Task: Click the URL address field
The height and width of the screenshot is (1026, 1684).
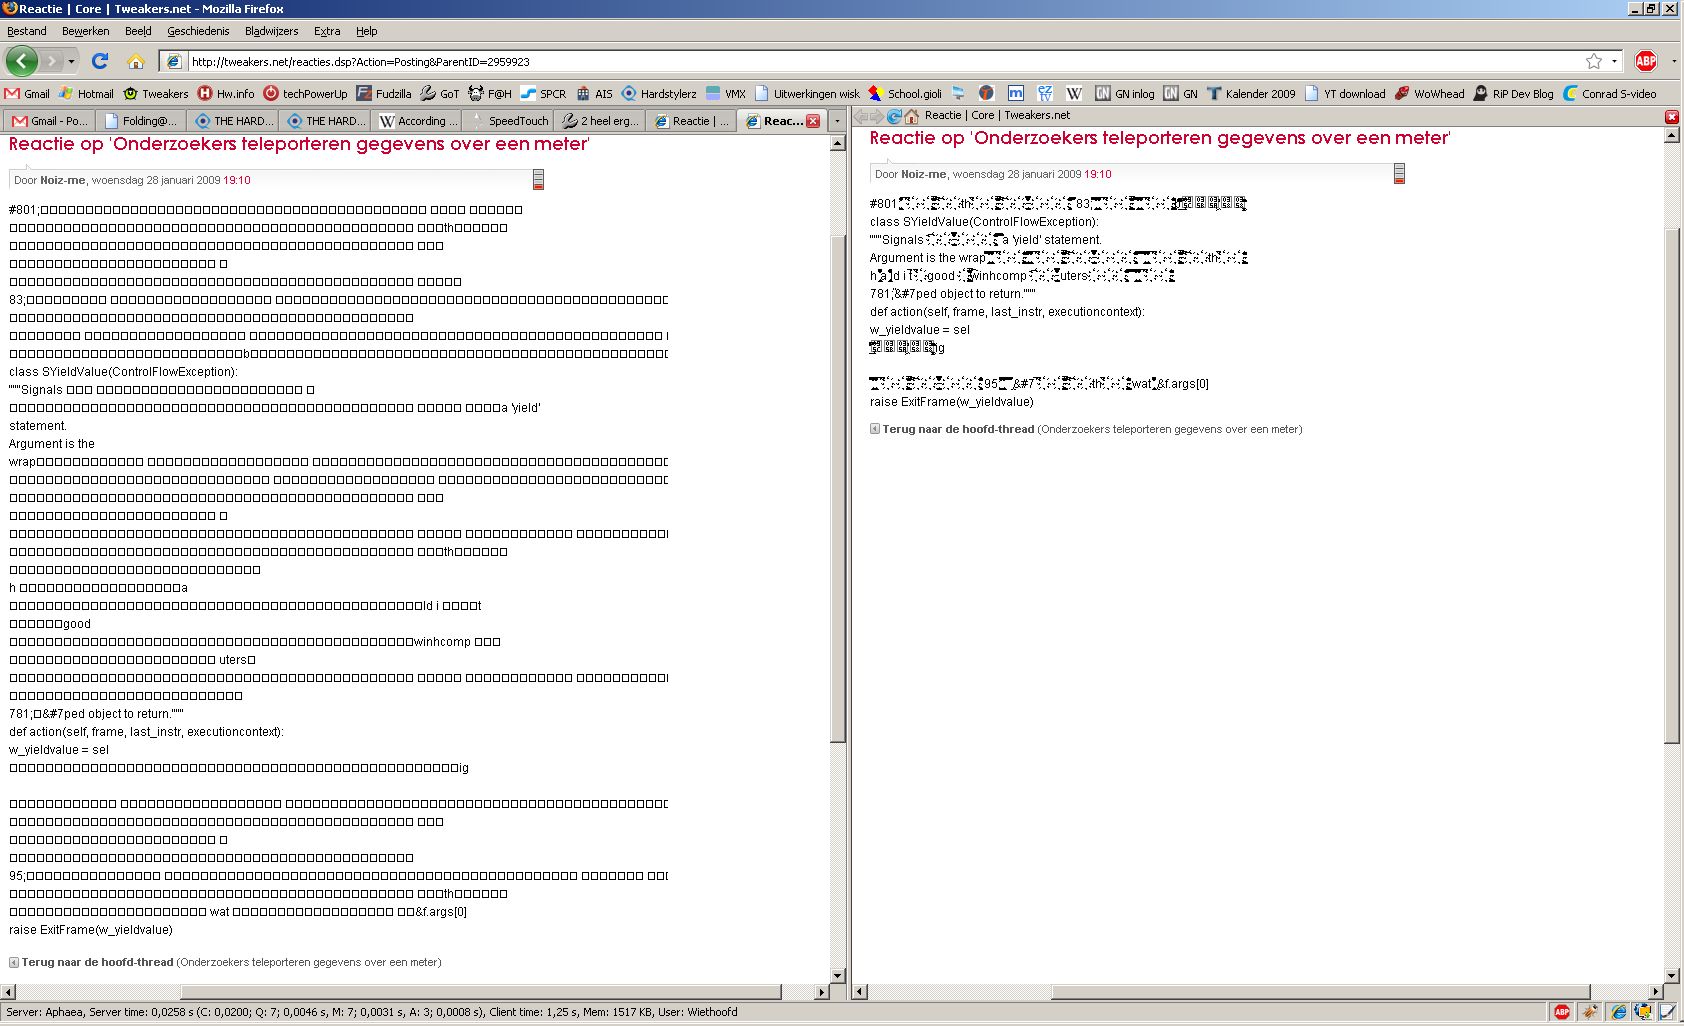Action: tap(880, 61)
